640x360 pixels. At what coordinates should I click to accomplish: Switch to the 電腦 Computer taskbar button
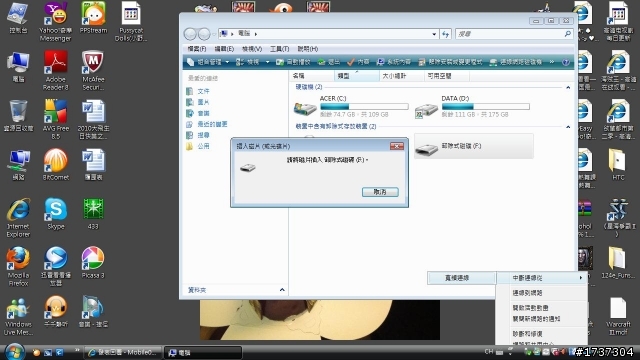pos(203,352)
